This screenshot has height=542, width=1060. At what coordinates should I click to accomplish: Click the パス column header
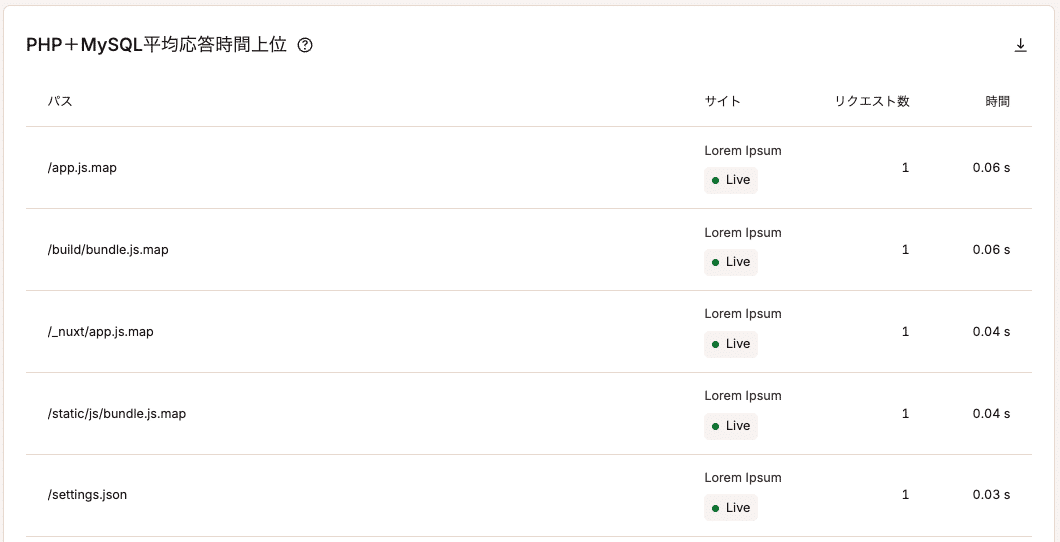(x=60, y=101)
